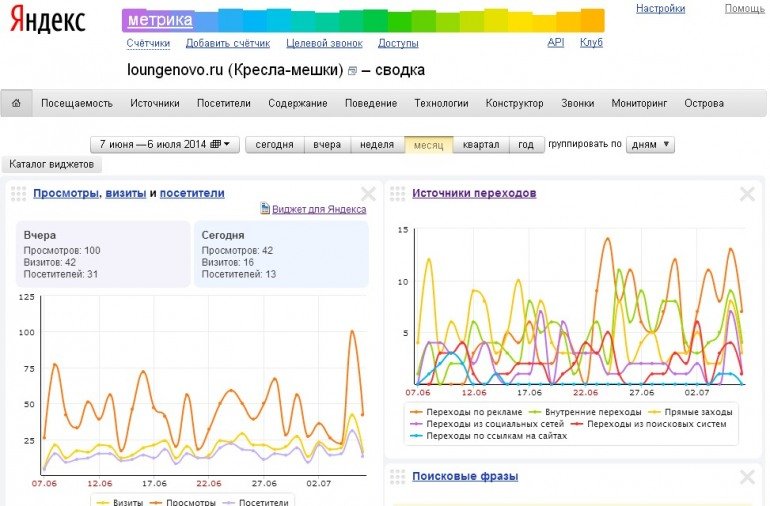Close the Источники переходов widget
Viewport: 770px width, 506px height.
coord(746,194)
